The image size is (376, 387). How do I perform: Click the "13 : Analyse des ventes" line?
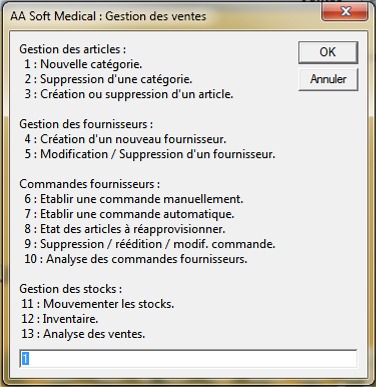coord(83,334)
